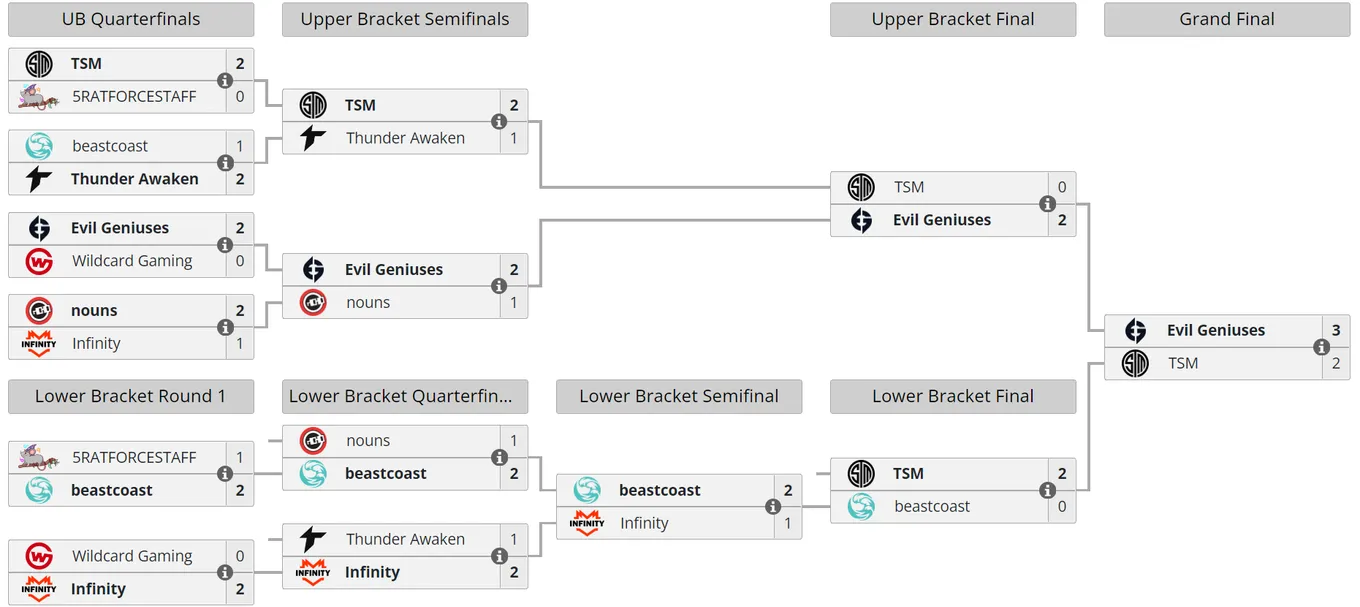Click Grand Final score 3 for Evil Geniuses

(1336, 331)
